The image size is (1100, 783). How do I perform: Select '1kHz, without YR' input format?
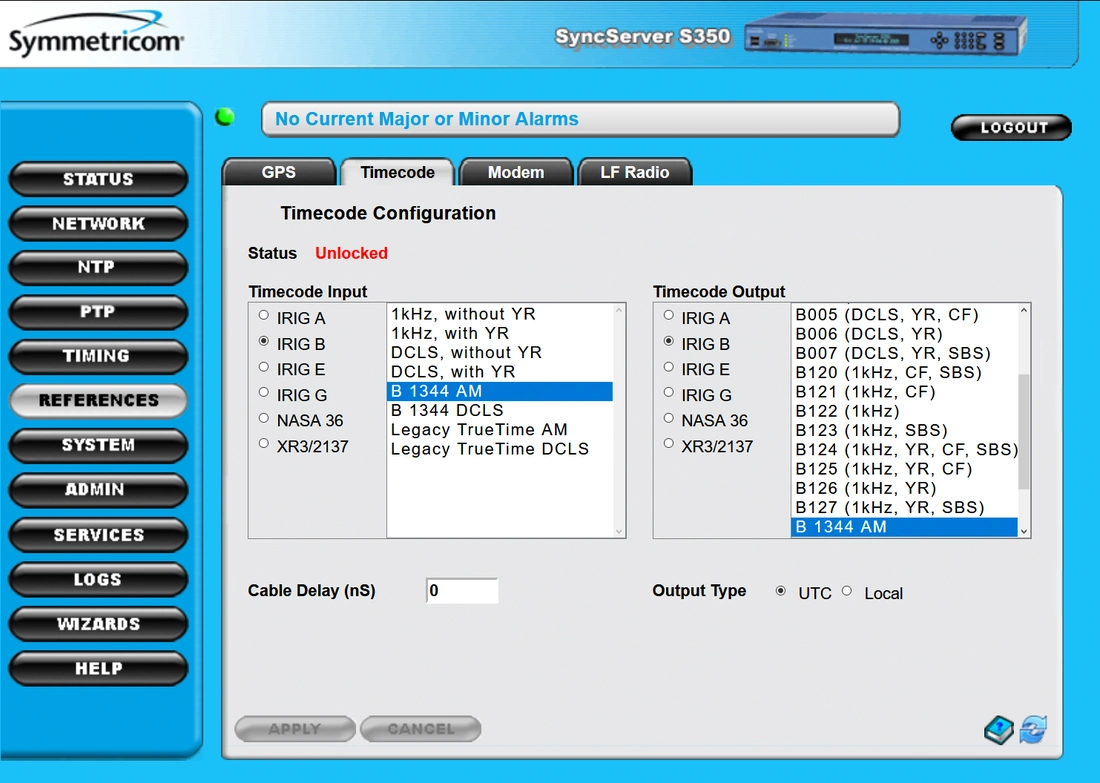[x=499, y=314]
